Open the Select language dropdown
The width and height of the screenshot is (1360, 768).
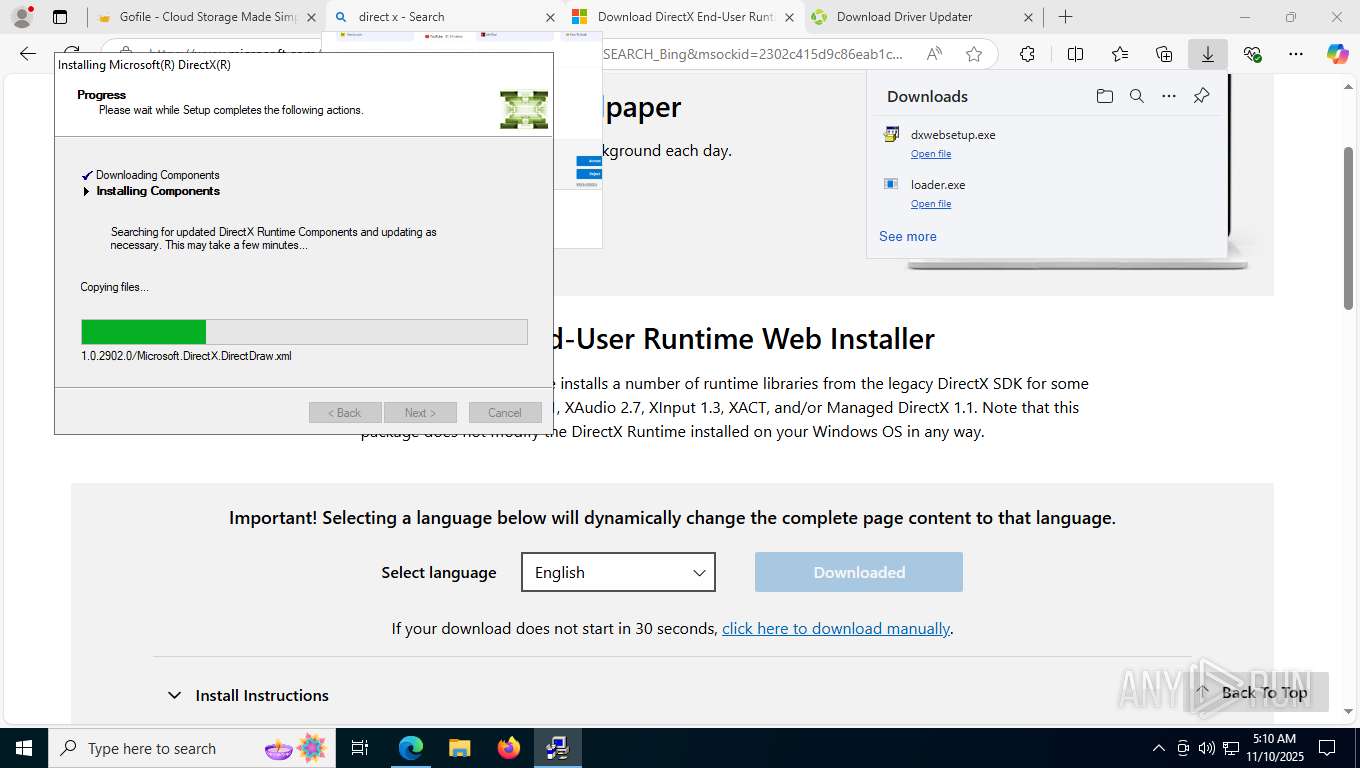pyautogui.click(x=618, y=572)
